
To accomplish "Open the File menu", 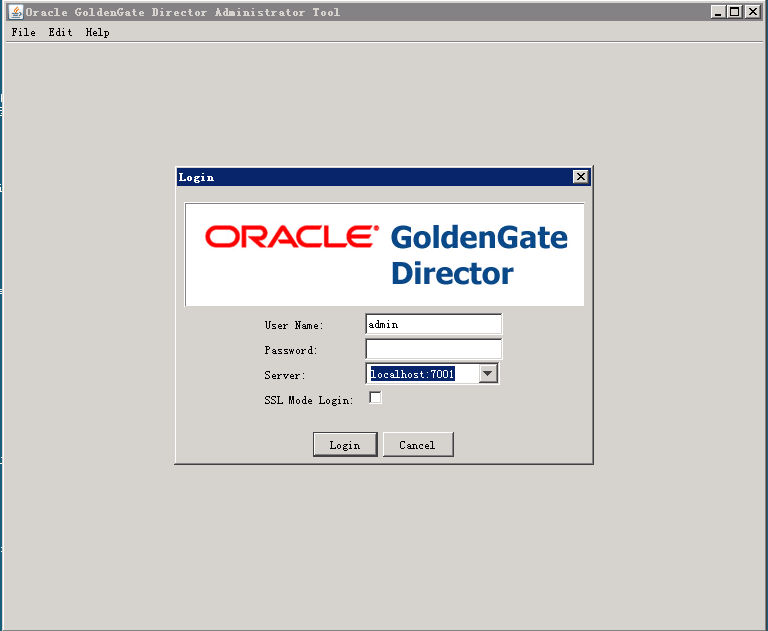I will pos(24,32).
